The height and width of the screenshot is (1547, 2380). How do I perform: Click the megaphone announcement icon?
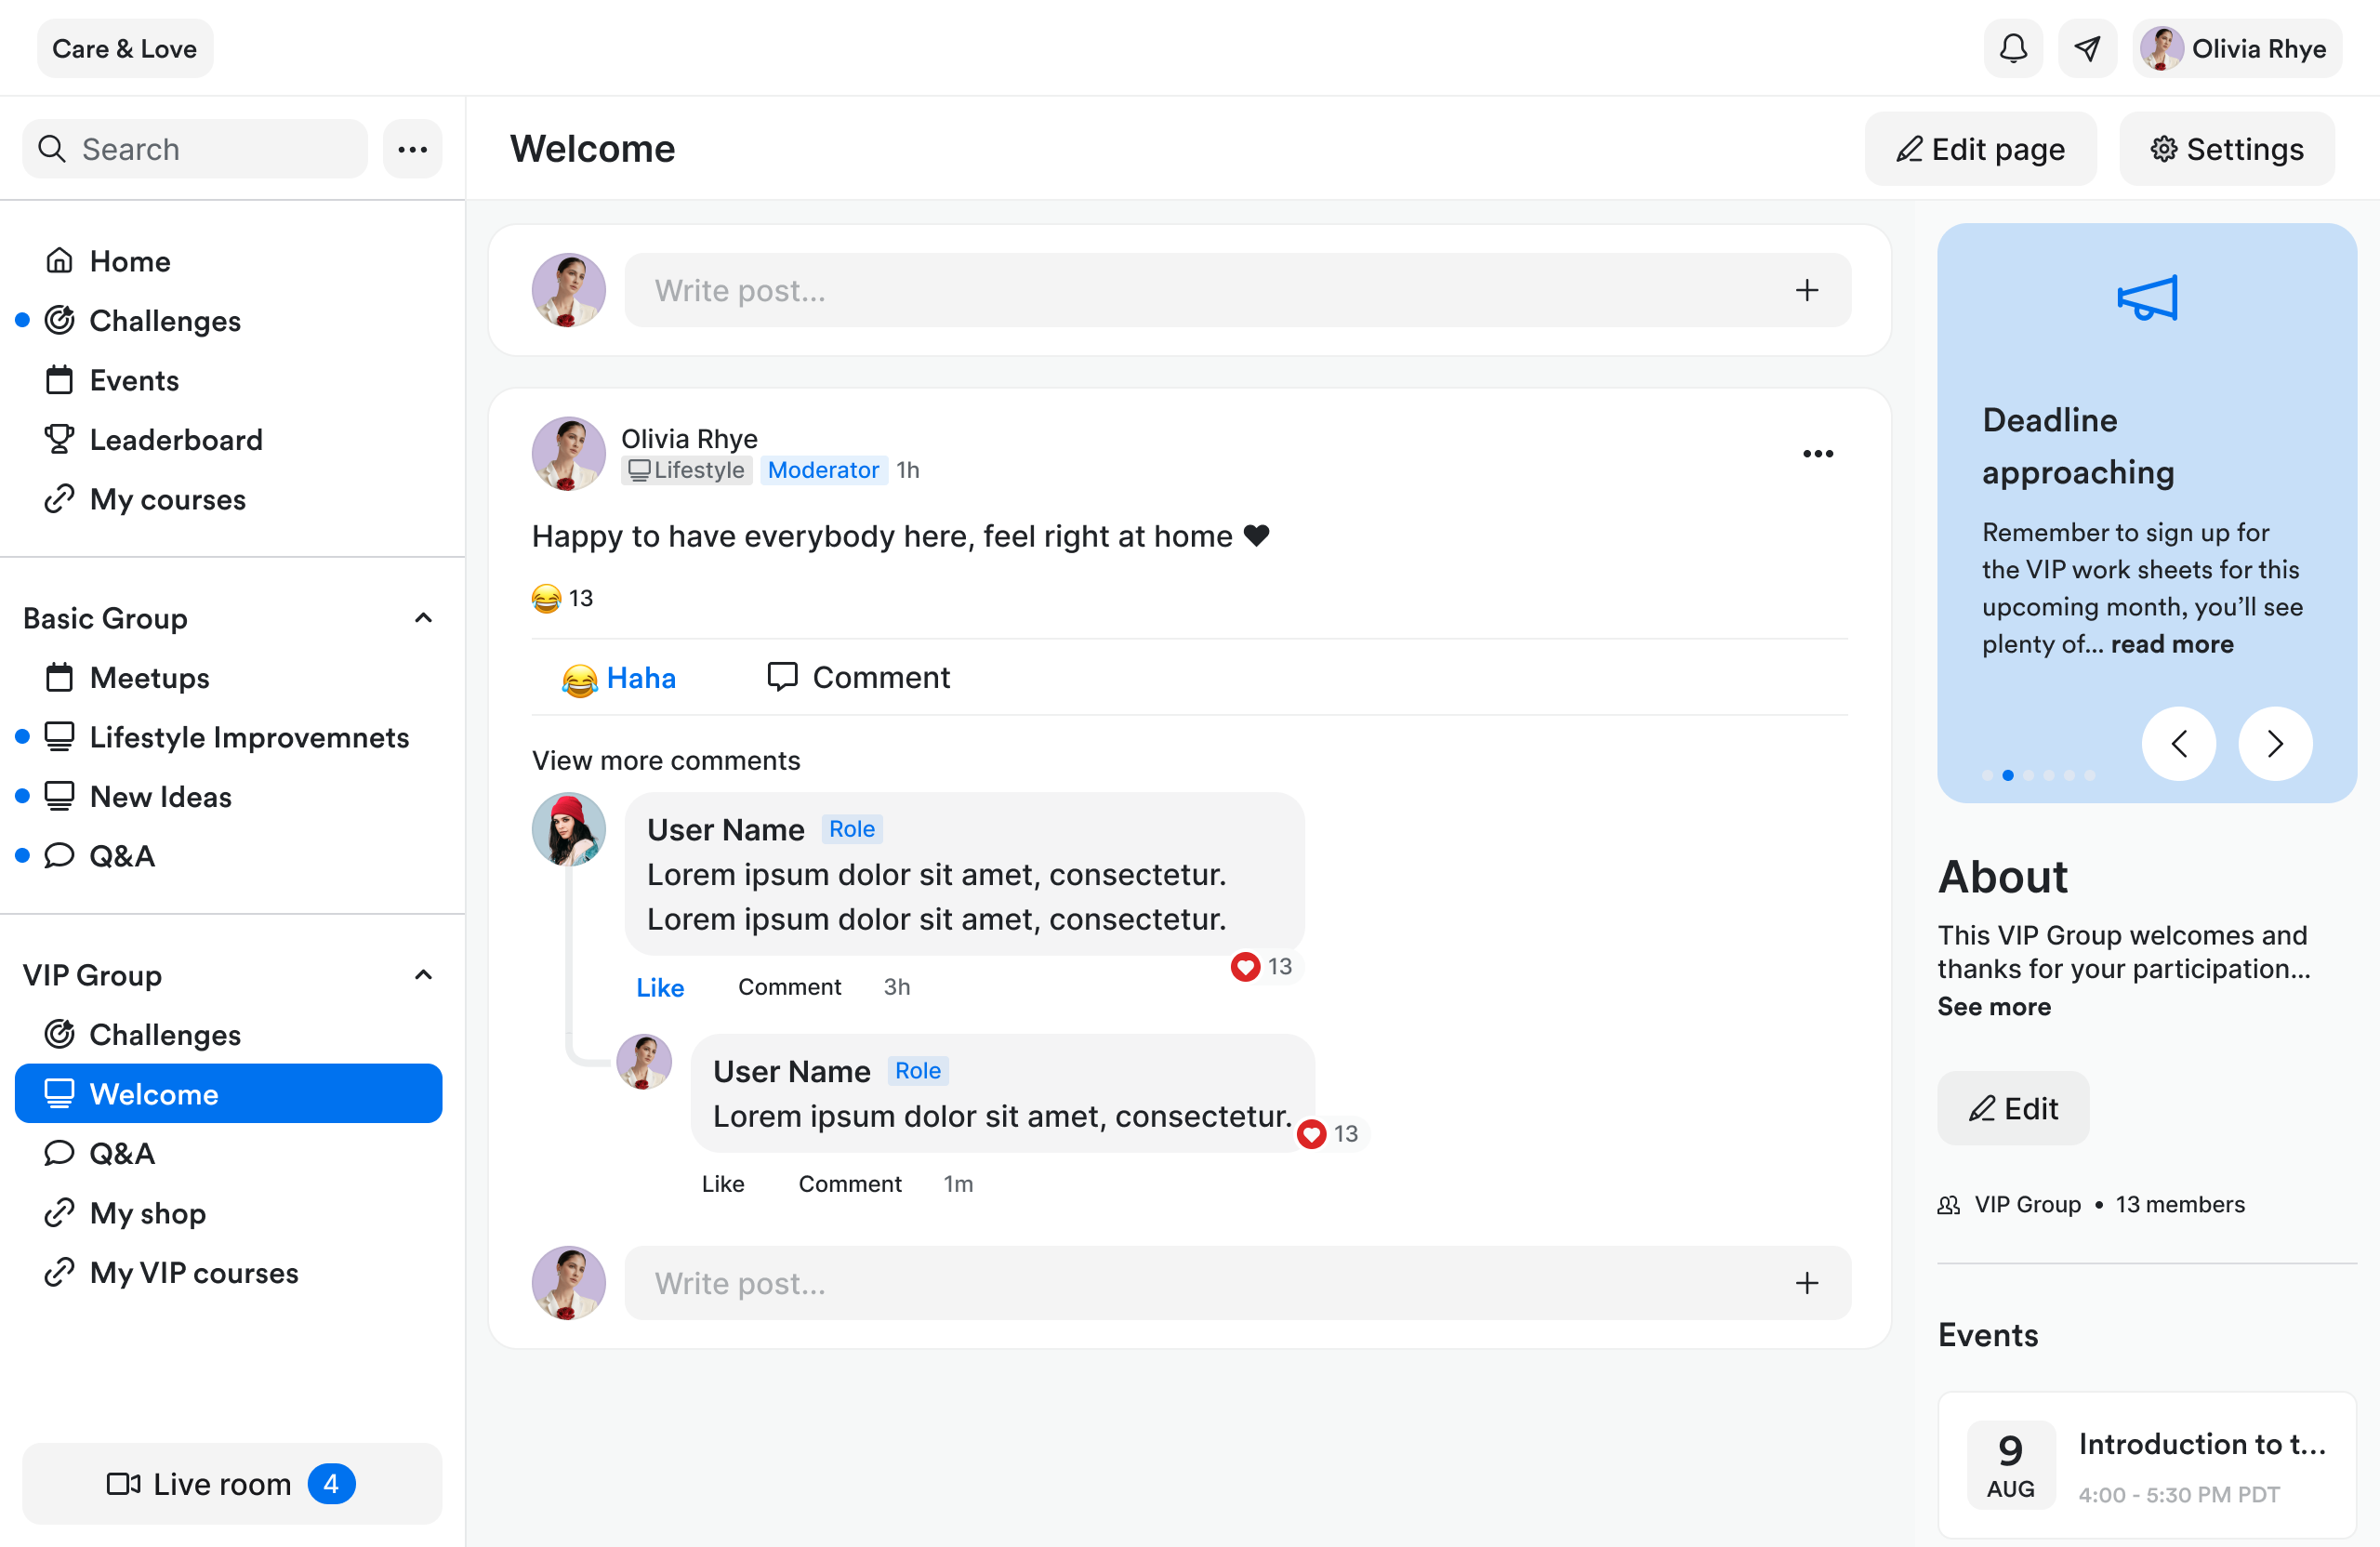tap(2146, 298)
